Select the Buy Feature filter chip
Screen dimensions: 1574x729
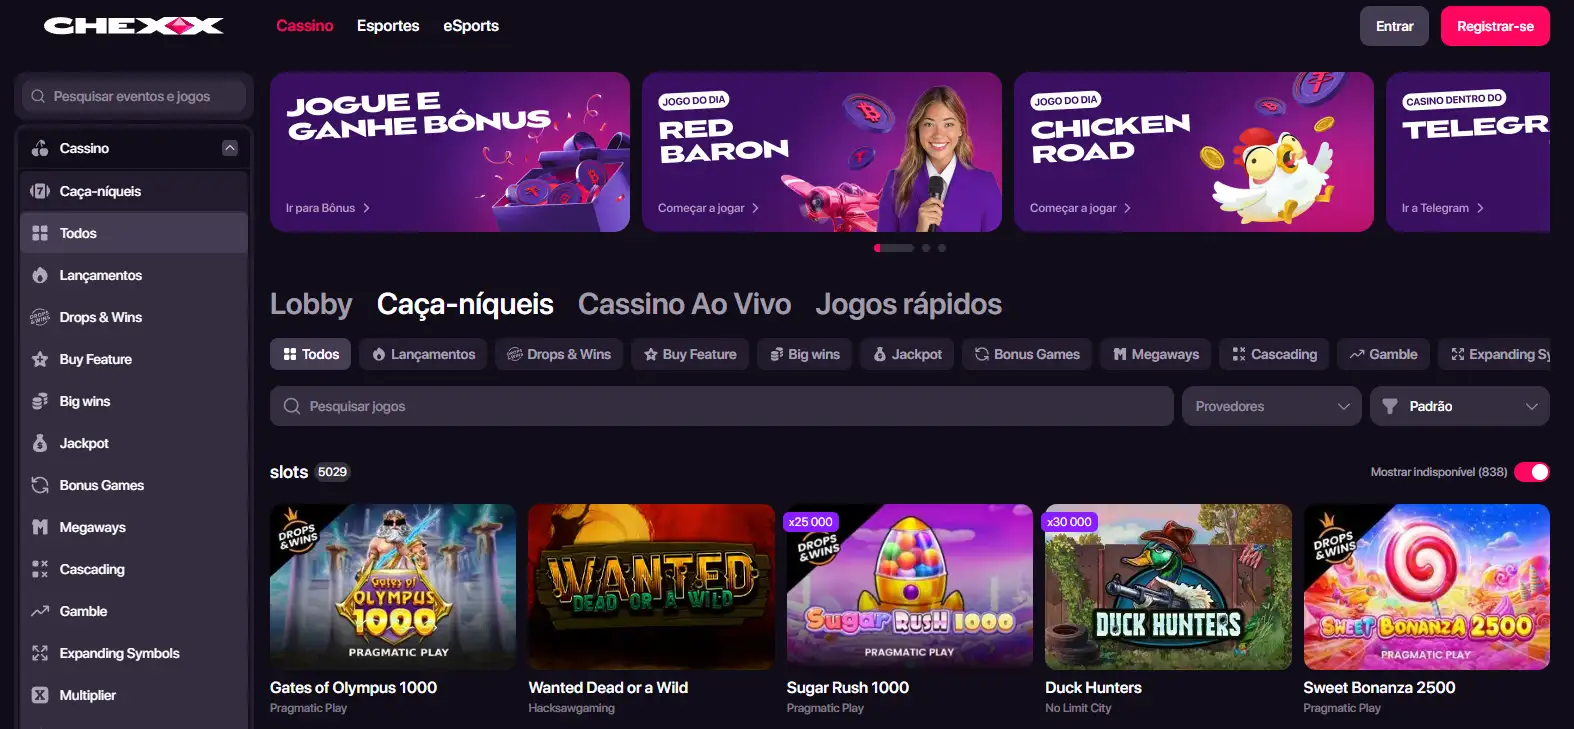pos(690,354)
